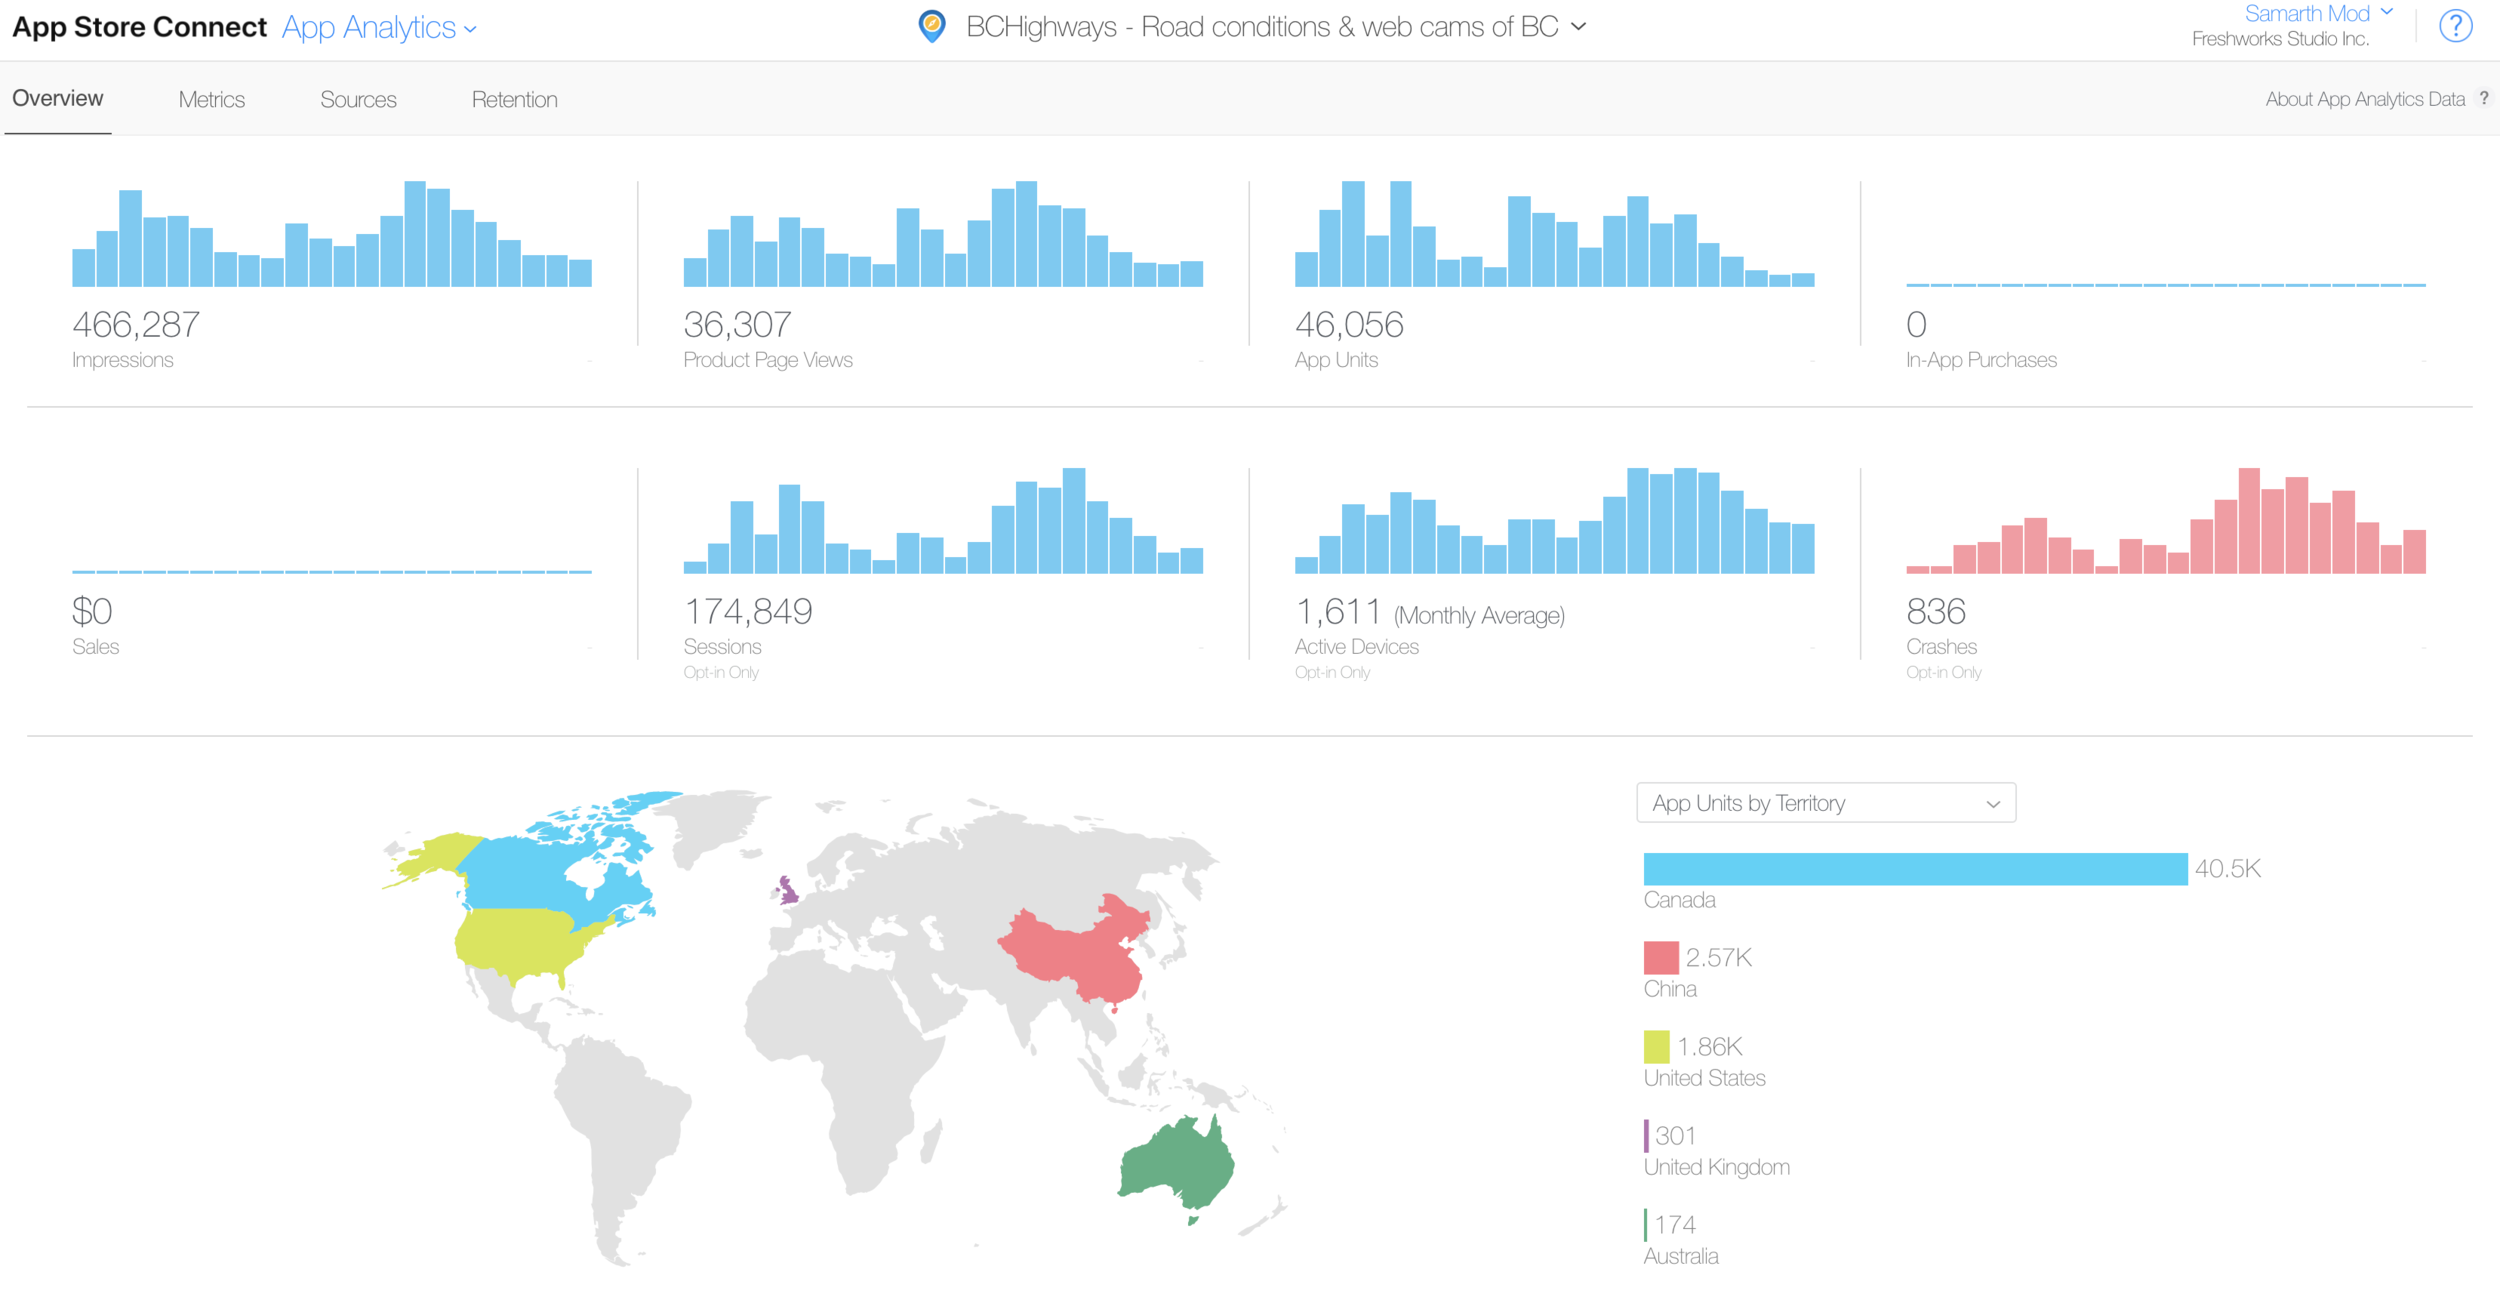
Task: Click the $0 Sales value
Action: (92, 611)
